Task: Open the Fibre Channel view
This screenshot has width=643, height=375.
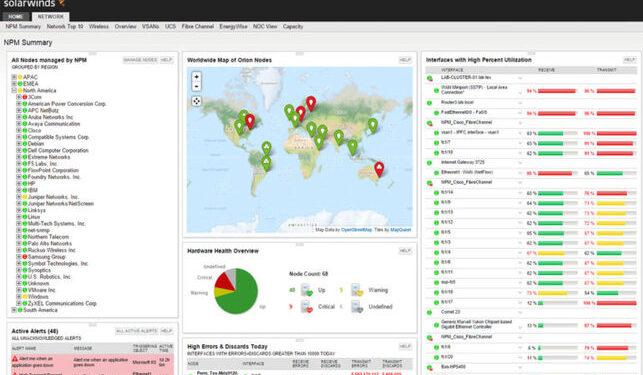Action: 198,27
